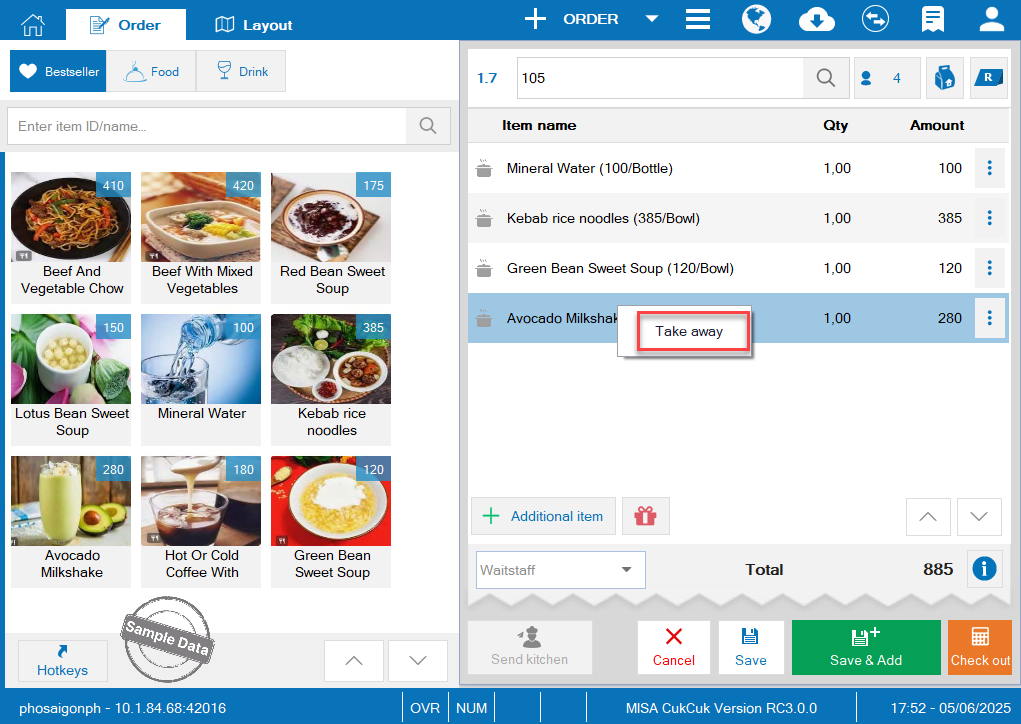The image size is (1021, 724).
Task: Open options menu for Green Bean Sweet Soup row
Action: [990, 268]
